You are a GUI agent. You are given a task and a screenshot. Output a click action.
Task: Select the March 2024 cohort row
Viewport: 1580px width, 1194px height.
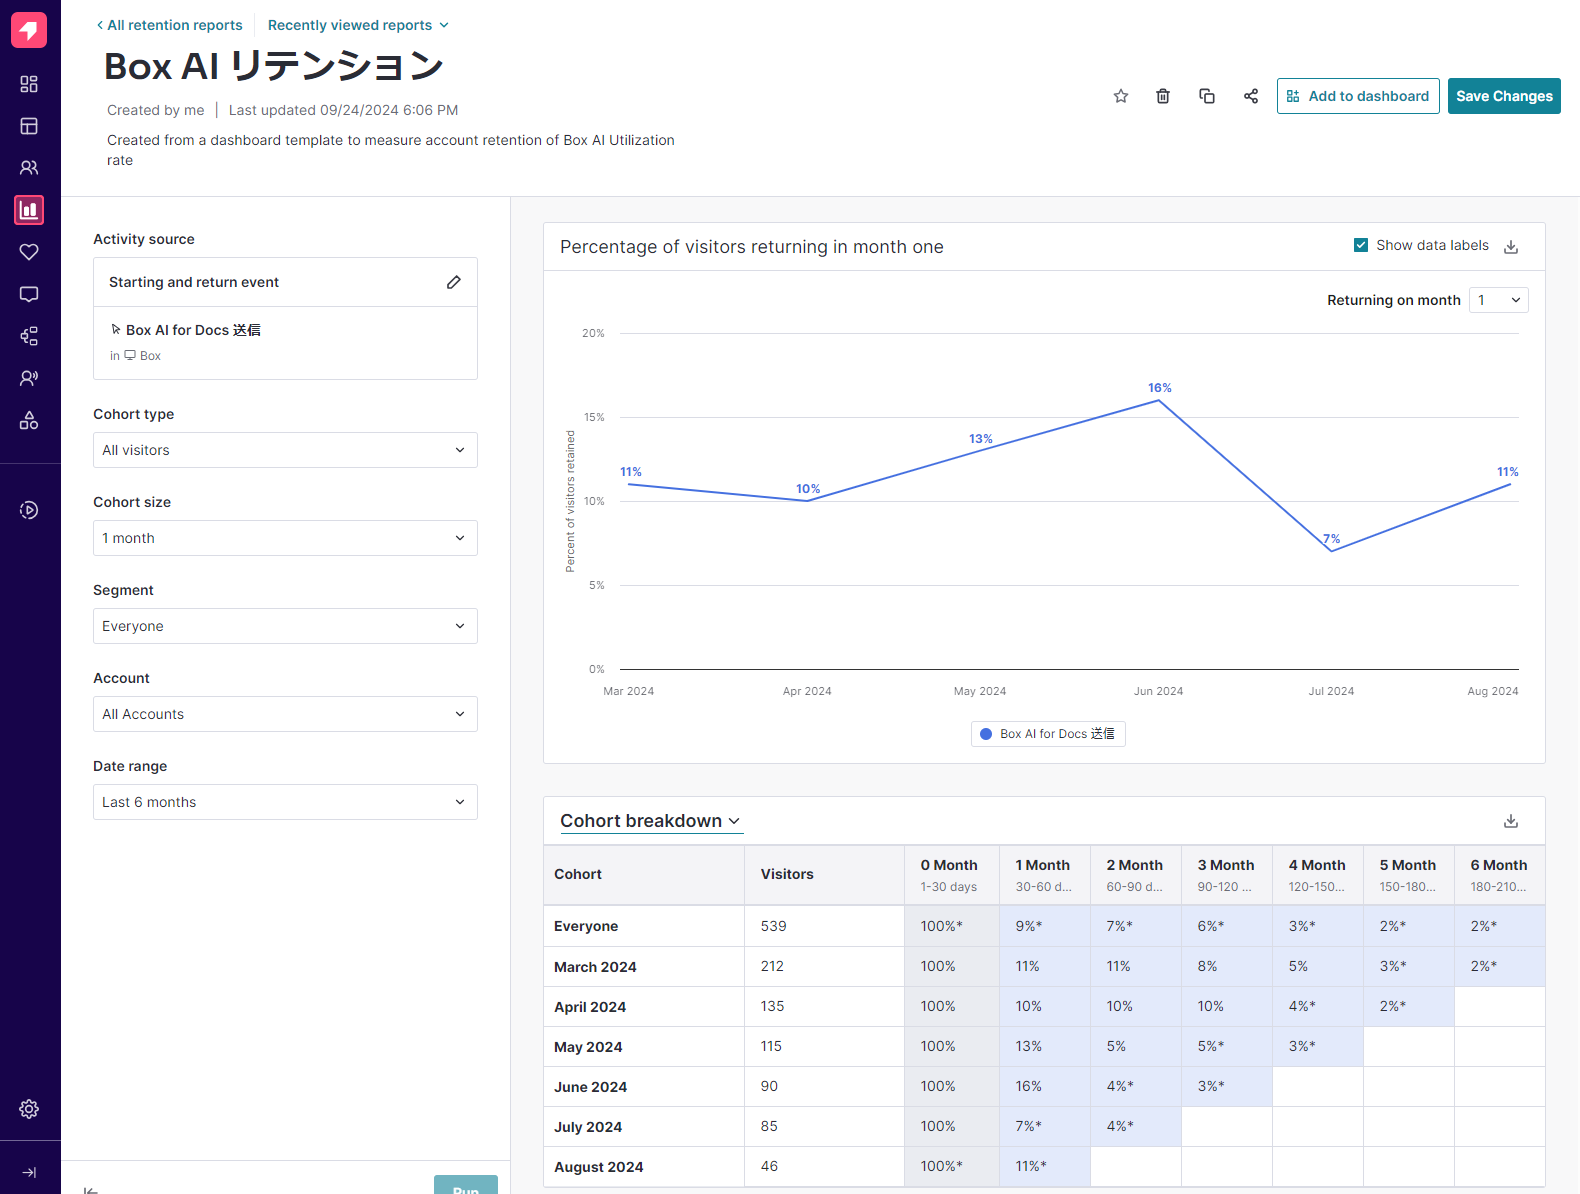point(1044,966)
